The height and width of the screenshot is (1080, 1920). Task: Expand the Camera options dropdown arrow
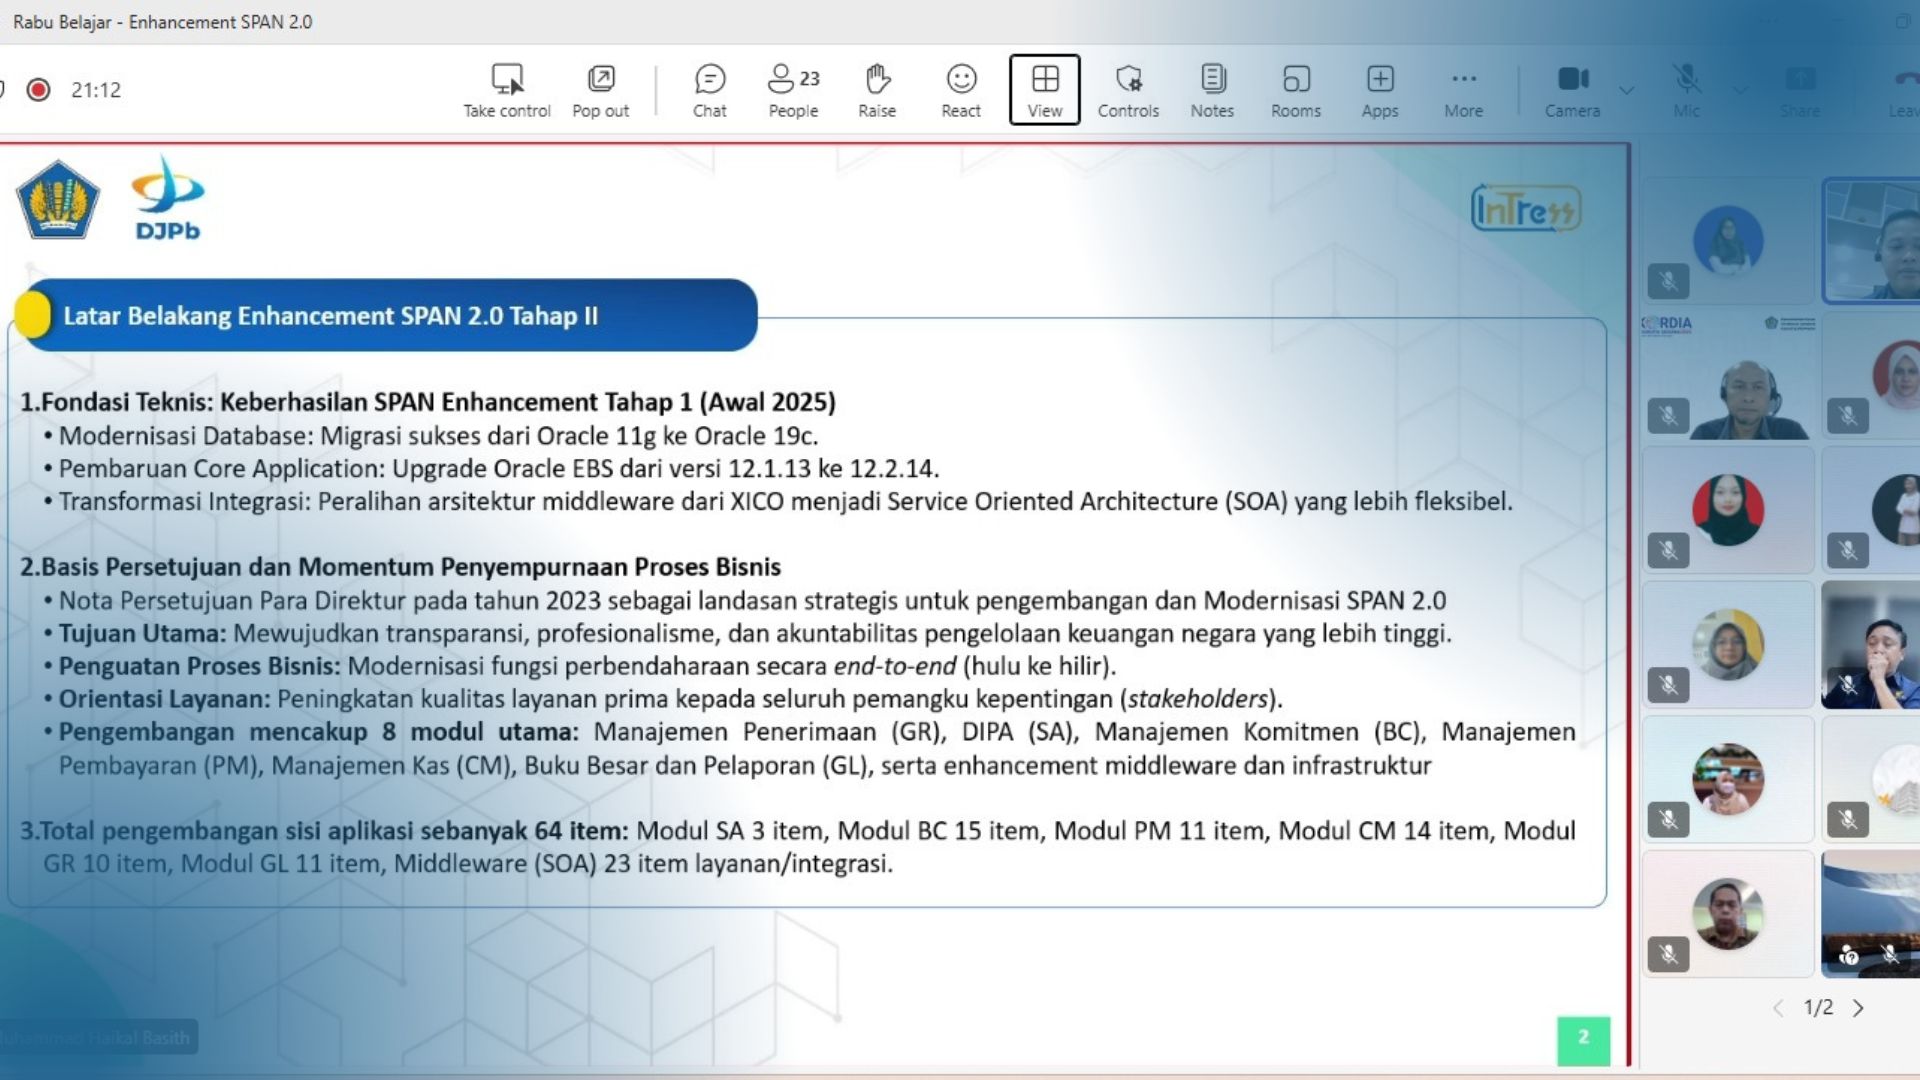click(1627, 90)
